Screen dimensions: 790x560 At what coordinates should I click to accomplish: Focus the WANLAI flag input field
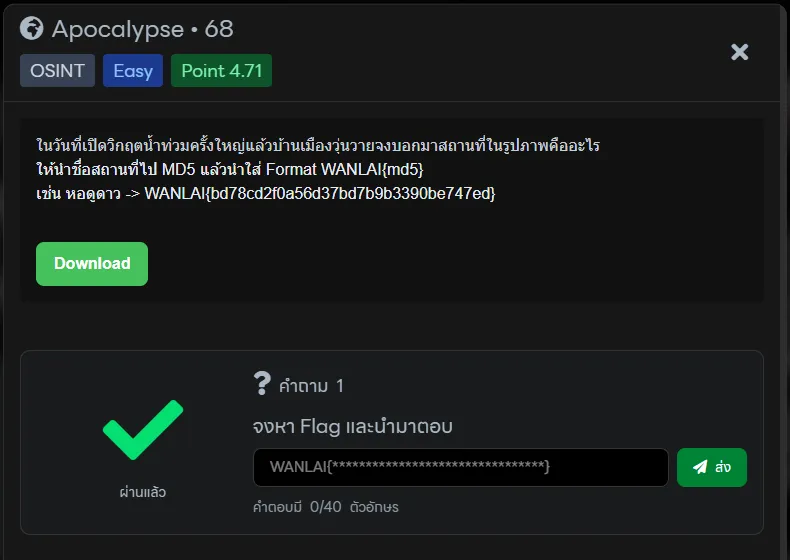[460, 467]
